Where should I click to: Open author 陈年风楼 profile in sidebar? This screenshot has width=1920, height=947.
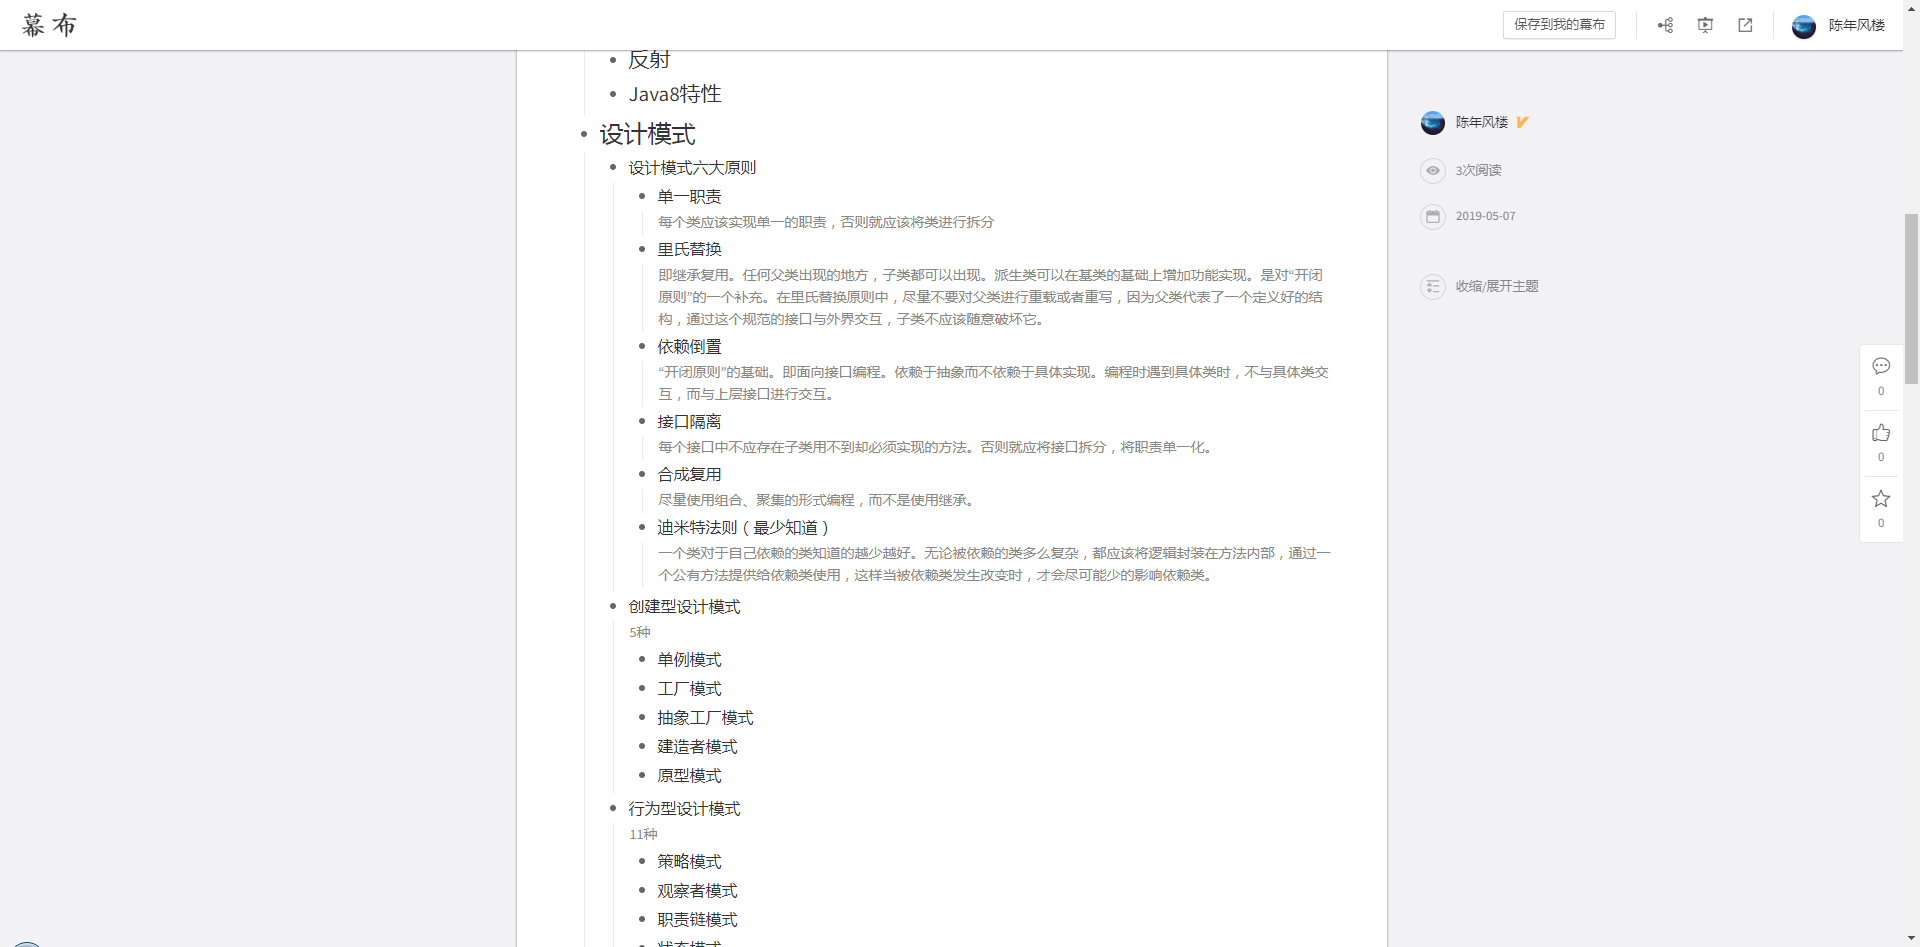[x=1481, y=122]
